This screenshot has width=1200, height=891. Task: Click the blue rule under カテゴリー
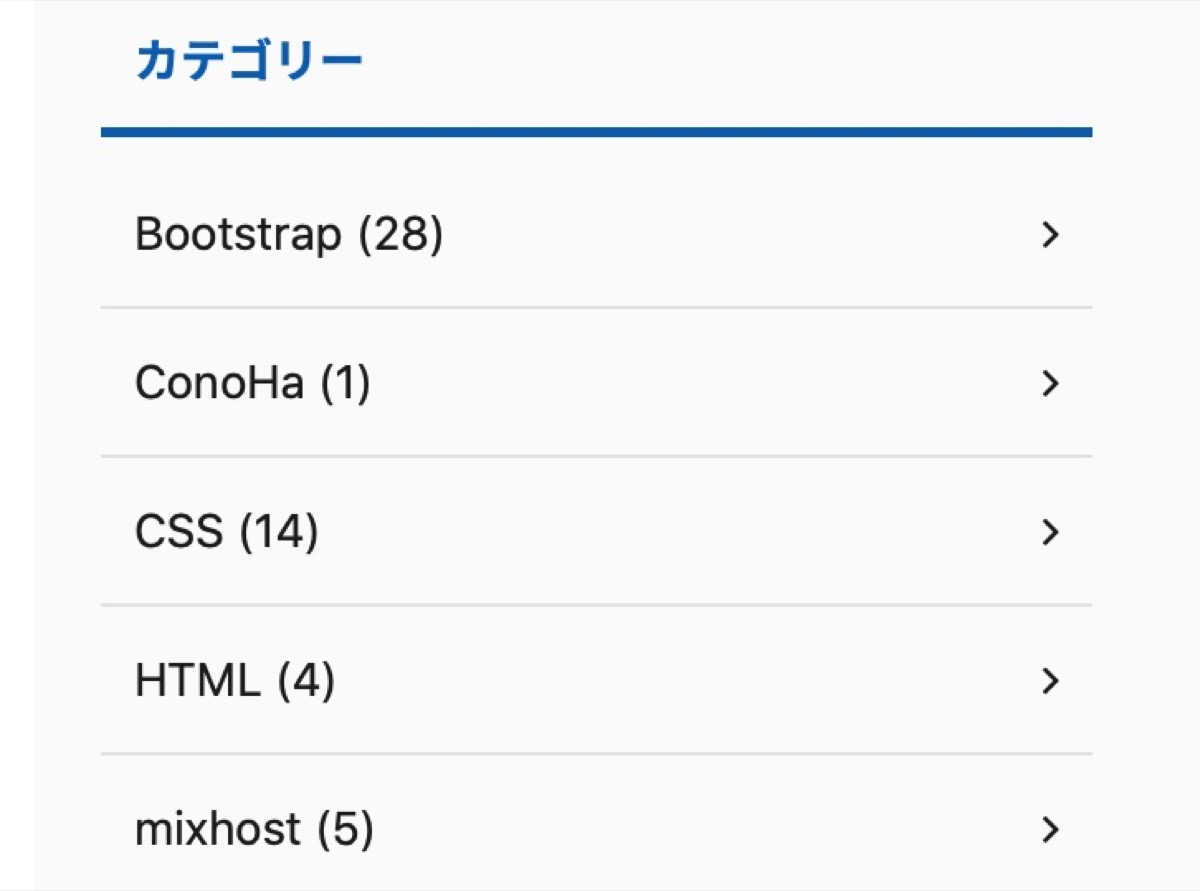point(596,132)
